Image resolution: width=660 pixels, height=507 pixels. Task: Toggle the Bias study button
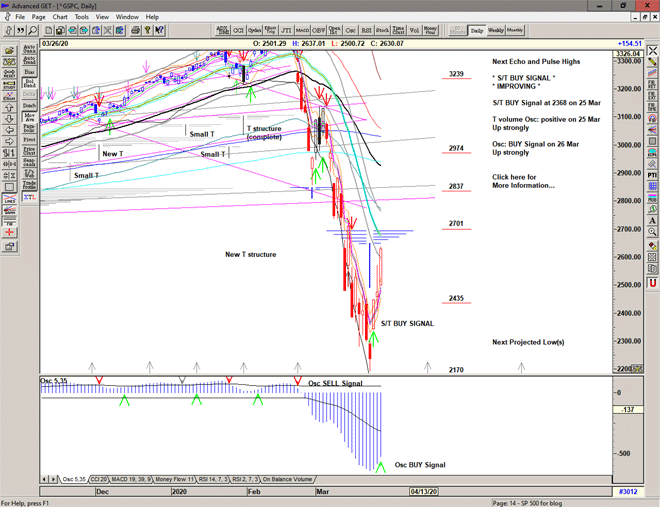click(x=29, y=72)
